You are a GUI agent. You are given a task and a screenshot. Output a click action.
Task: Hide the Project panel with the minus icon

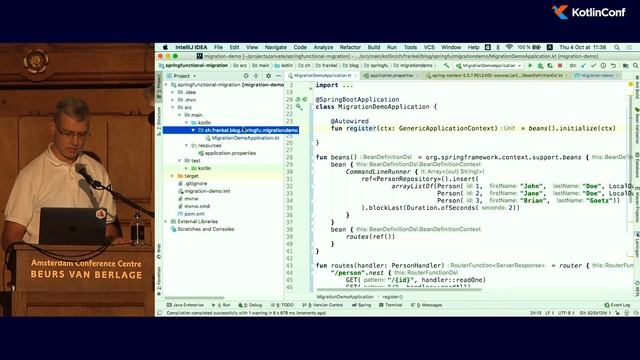pyautogui.click(x=278, y=76)
